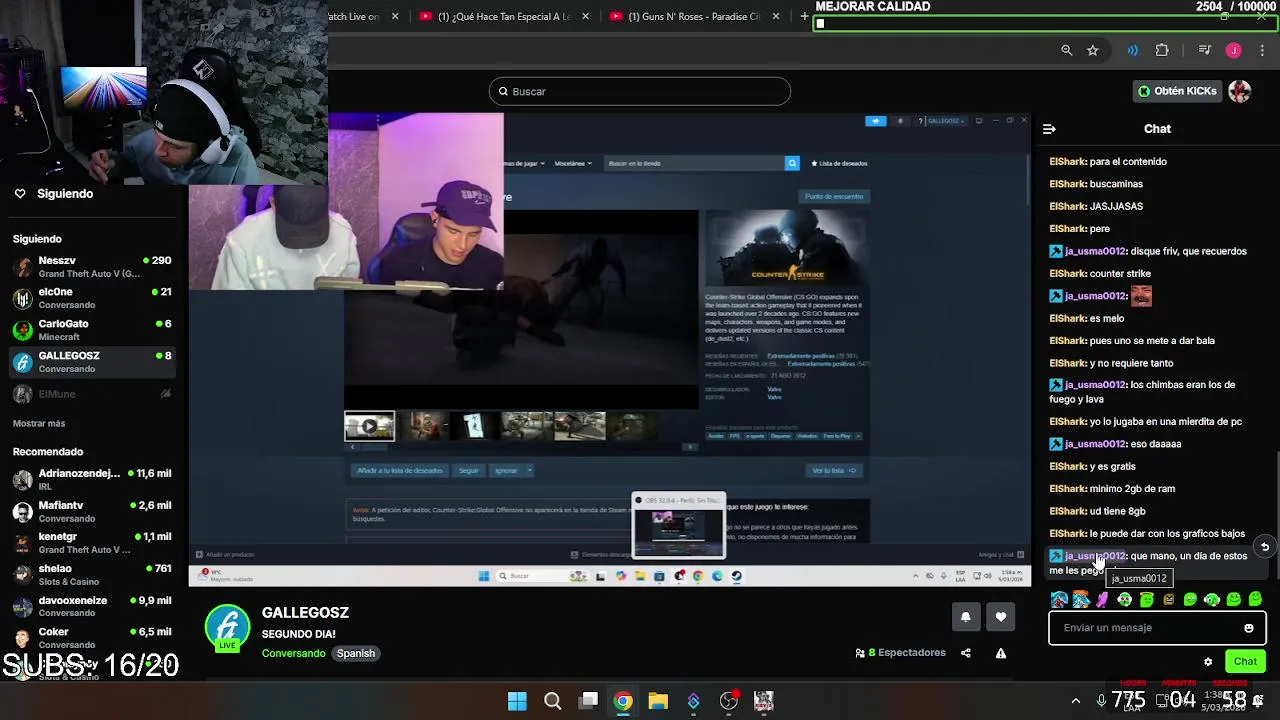
Task: Click Steam's Seguir button
Action: click(x=469, y=471)
